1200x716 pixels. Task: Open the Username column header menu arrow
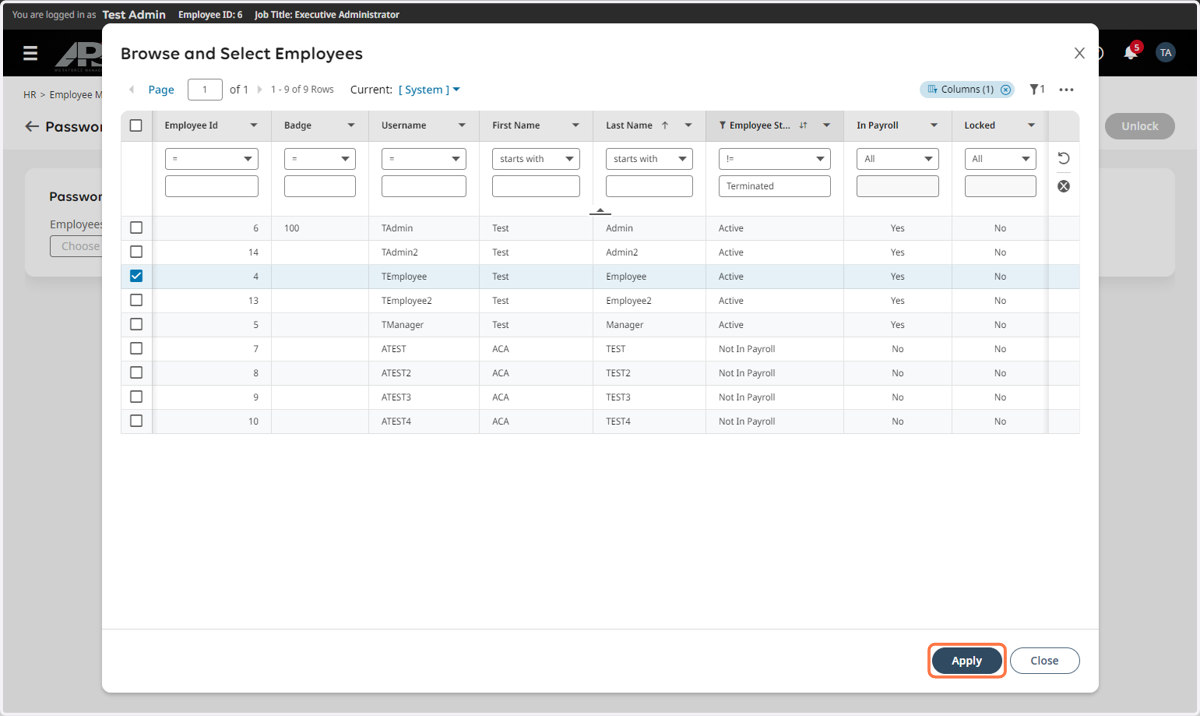pyautogui.click(x=462, y=126)
